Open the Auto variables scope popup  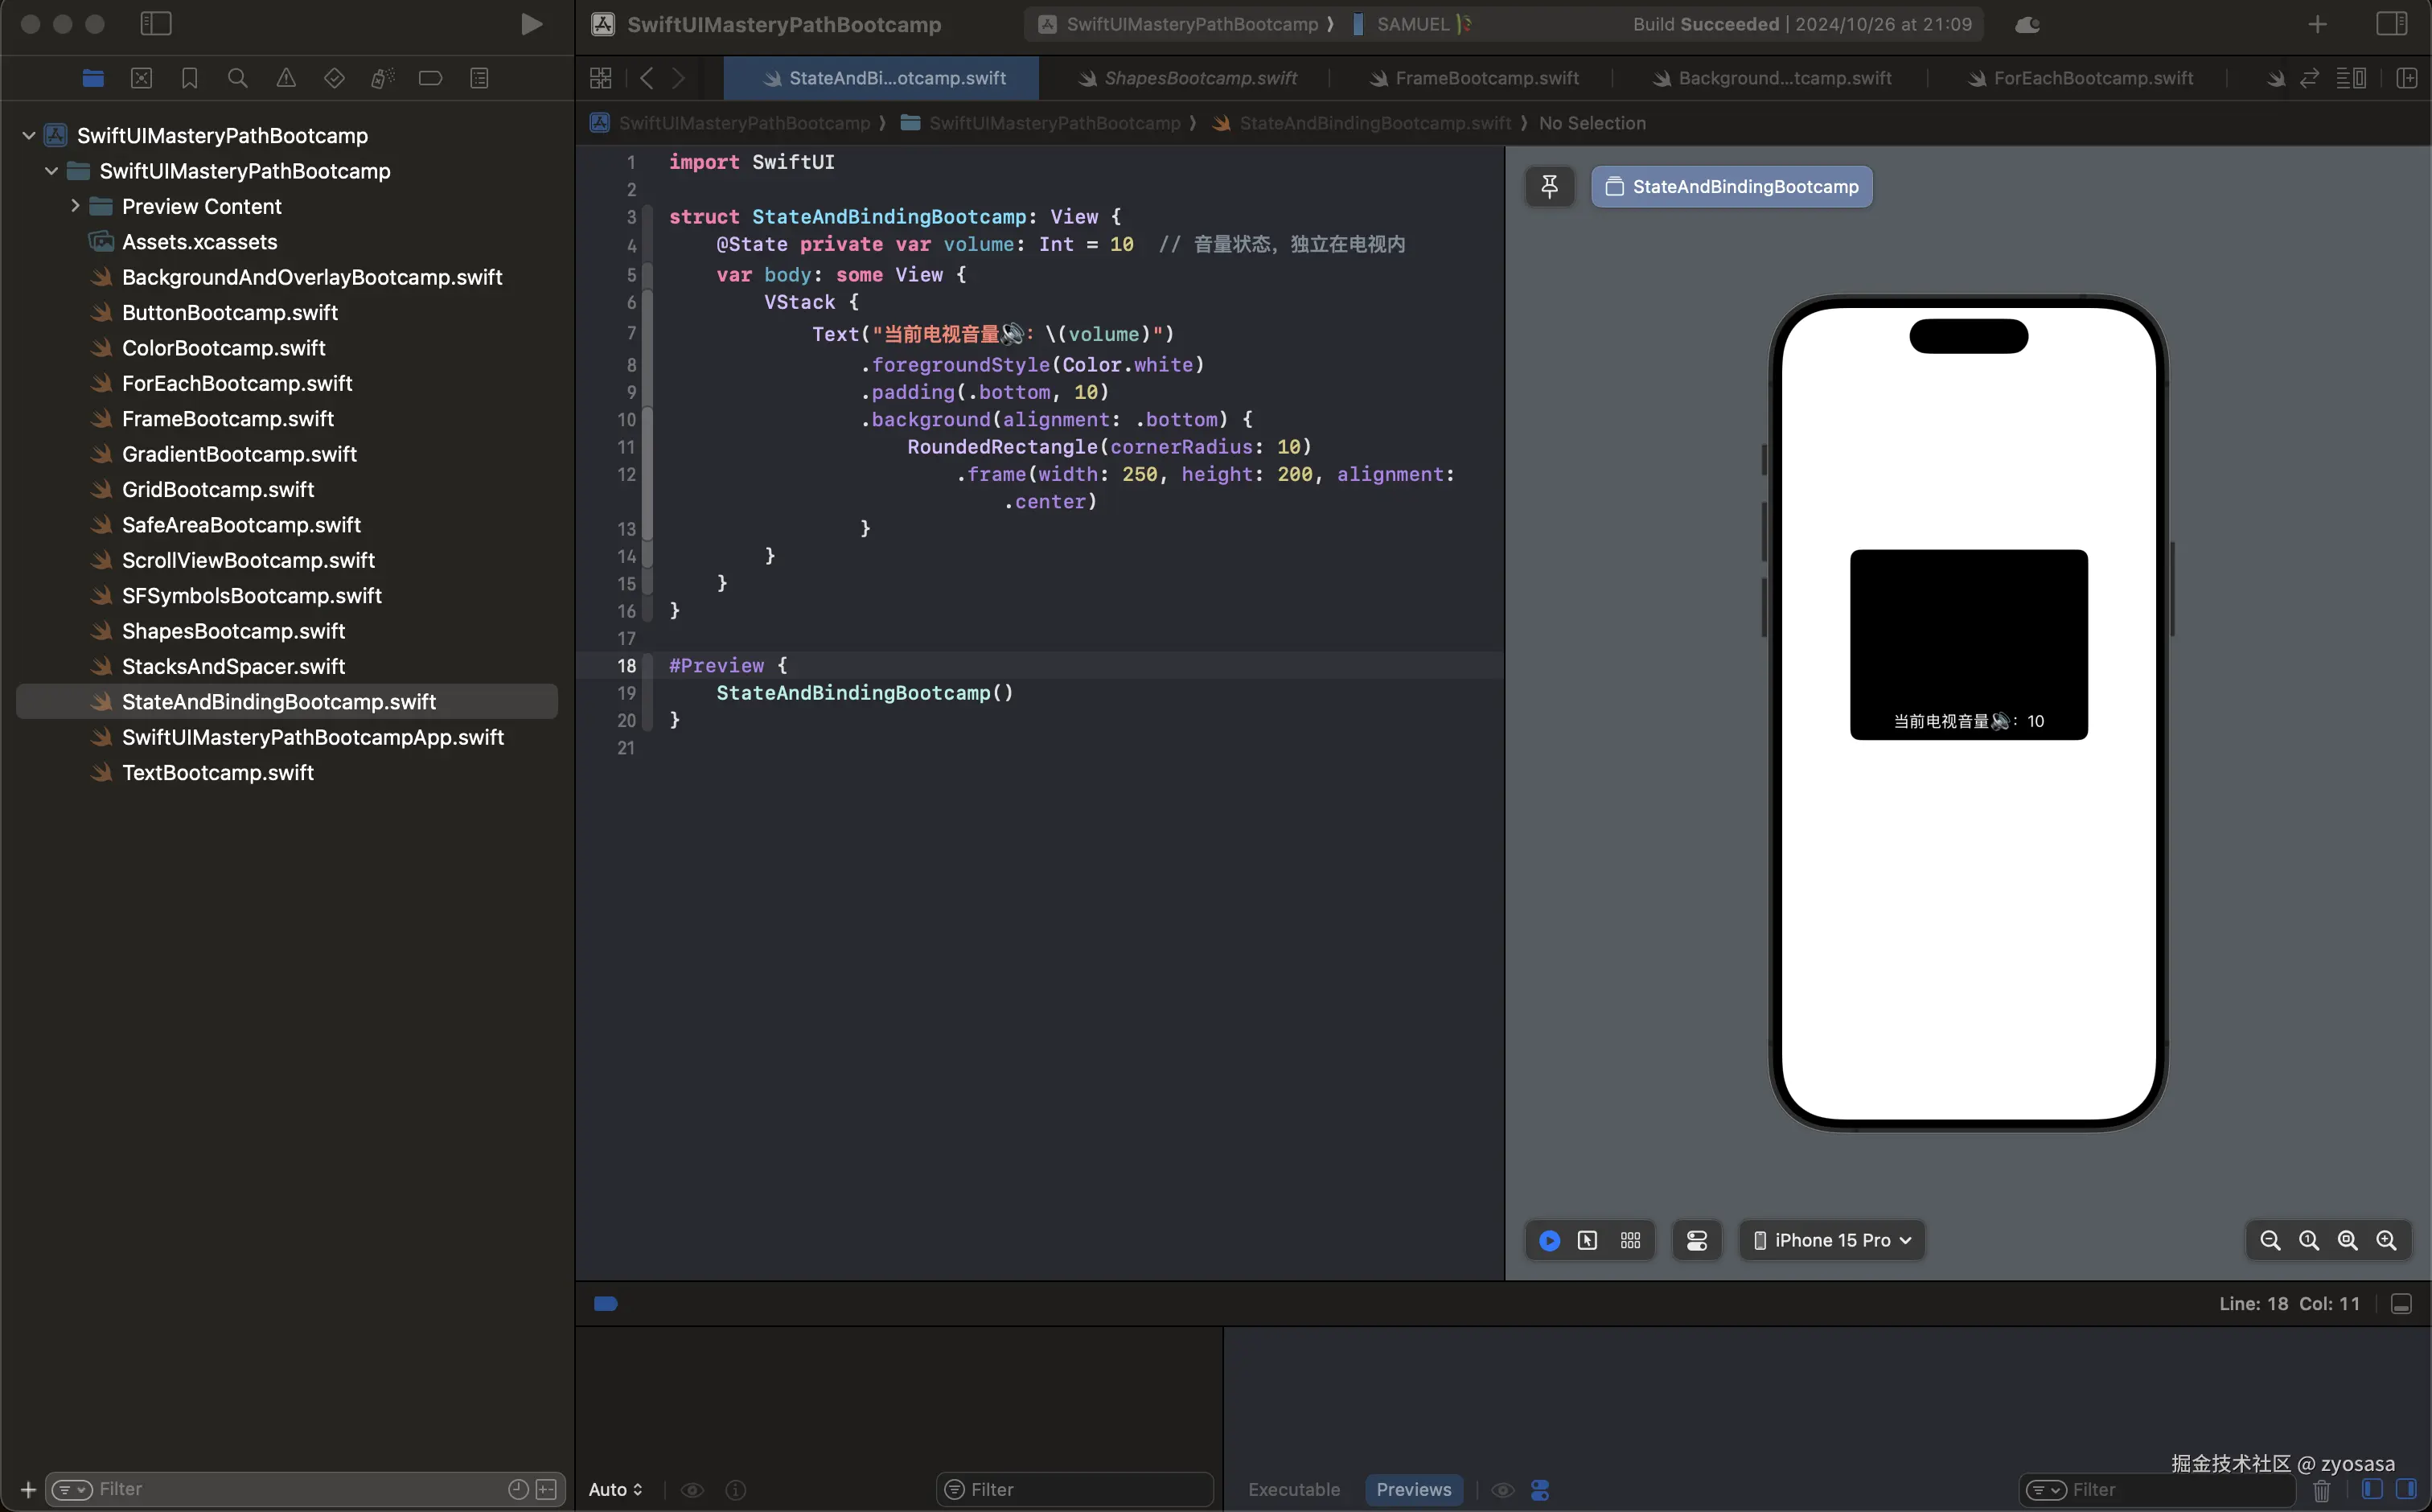point(615,1489)
